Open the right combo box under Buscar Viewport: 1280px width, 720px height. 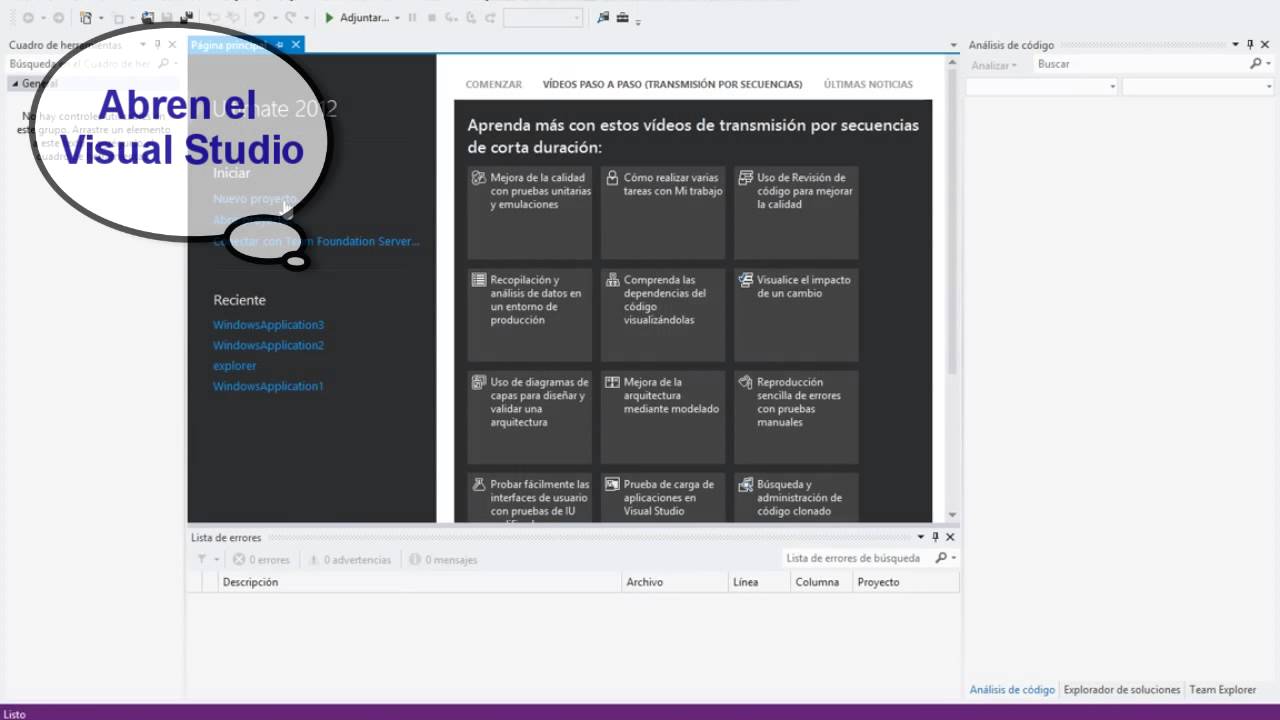point(1197,87)
